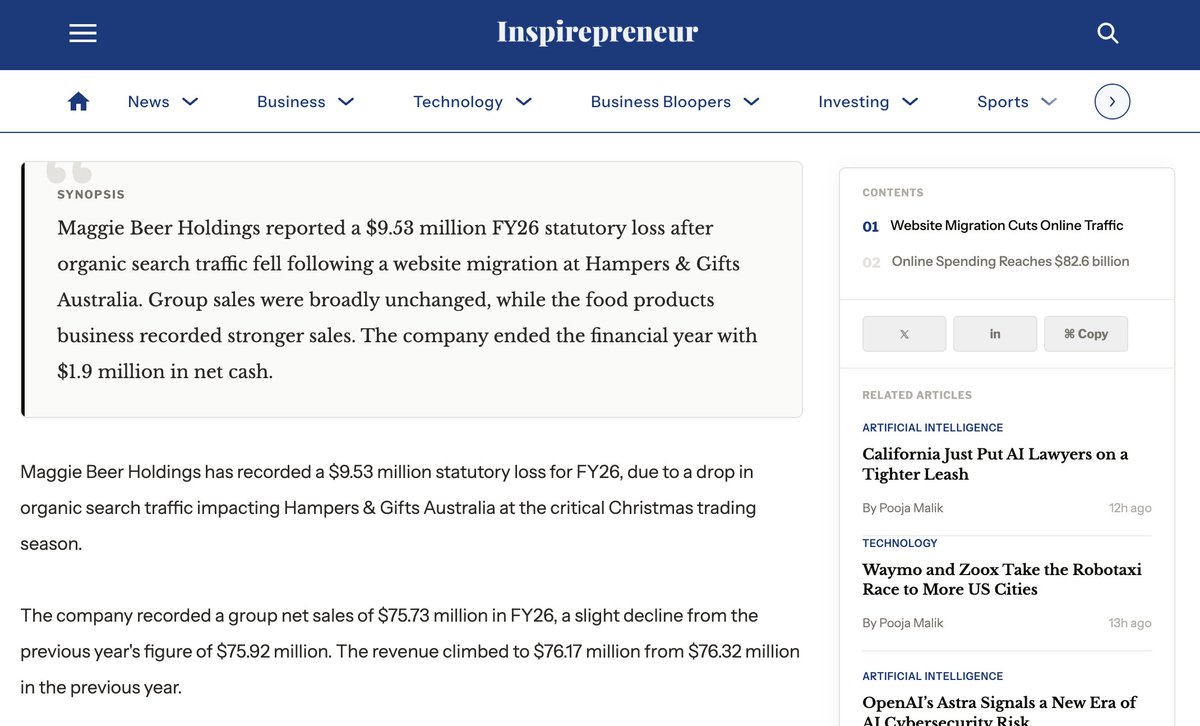
Task: Expand the News dropdown chevron
Action: point(190,102)
